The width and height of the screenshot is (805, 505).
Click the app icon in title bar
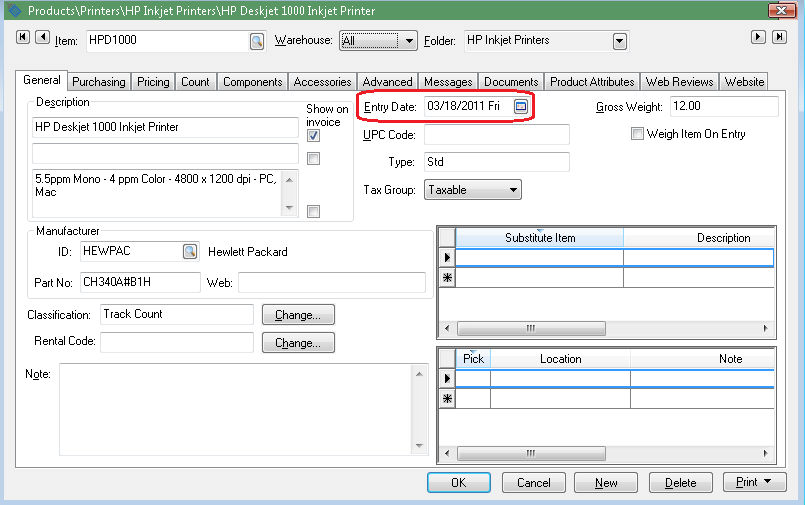(13, 11)
